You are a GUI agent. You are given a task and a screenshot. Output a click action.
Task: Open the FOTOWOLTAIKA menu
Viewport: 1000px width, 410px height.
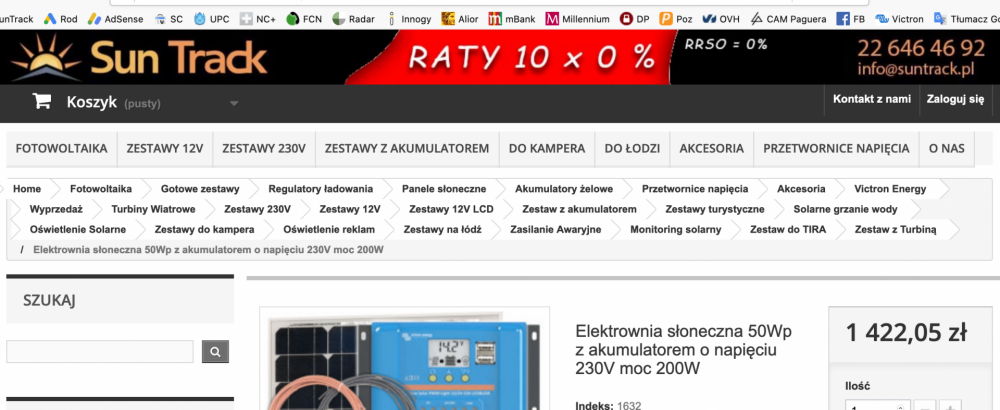(x=61, y=149)
